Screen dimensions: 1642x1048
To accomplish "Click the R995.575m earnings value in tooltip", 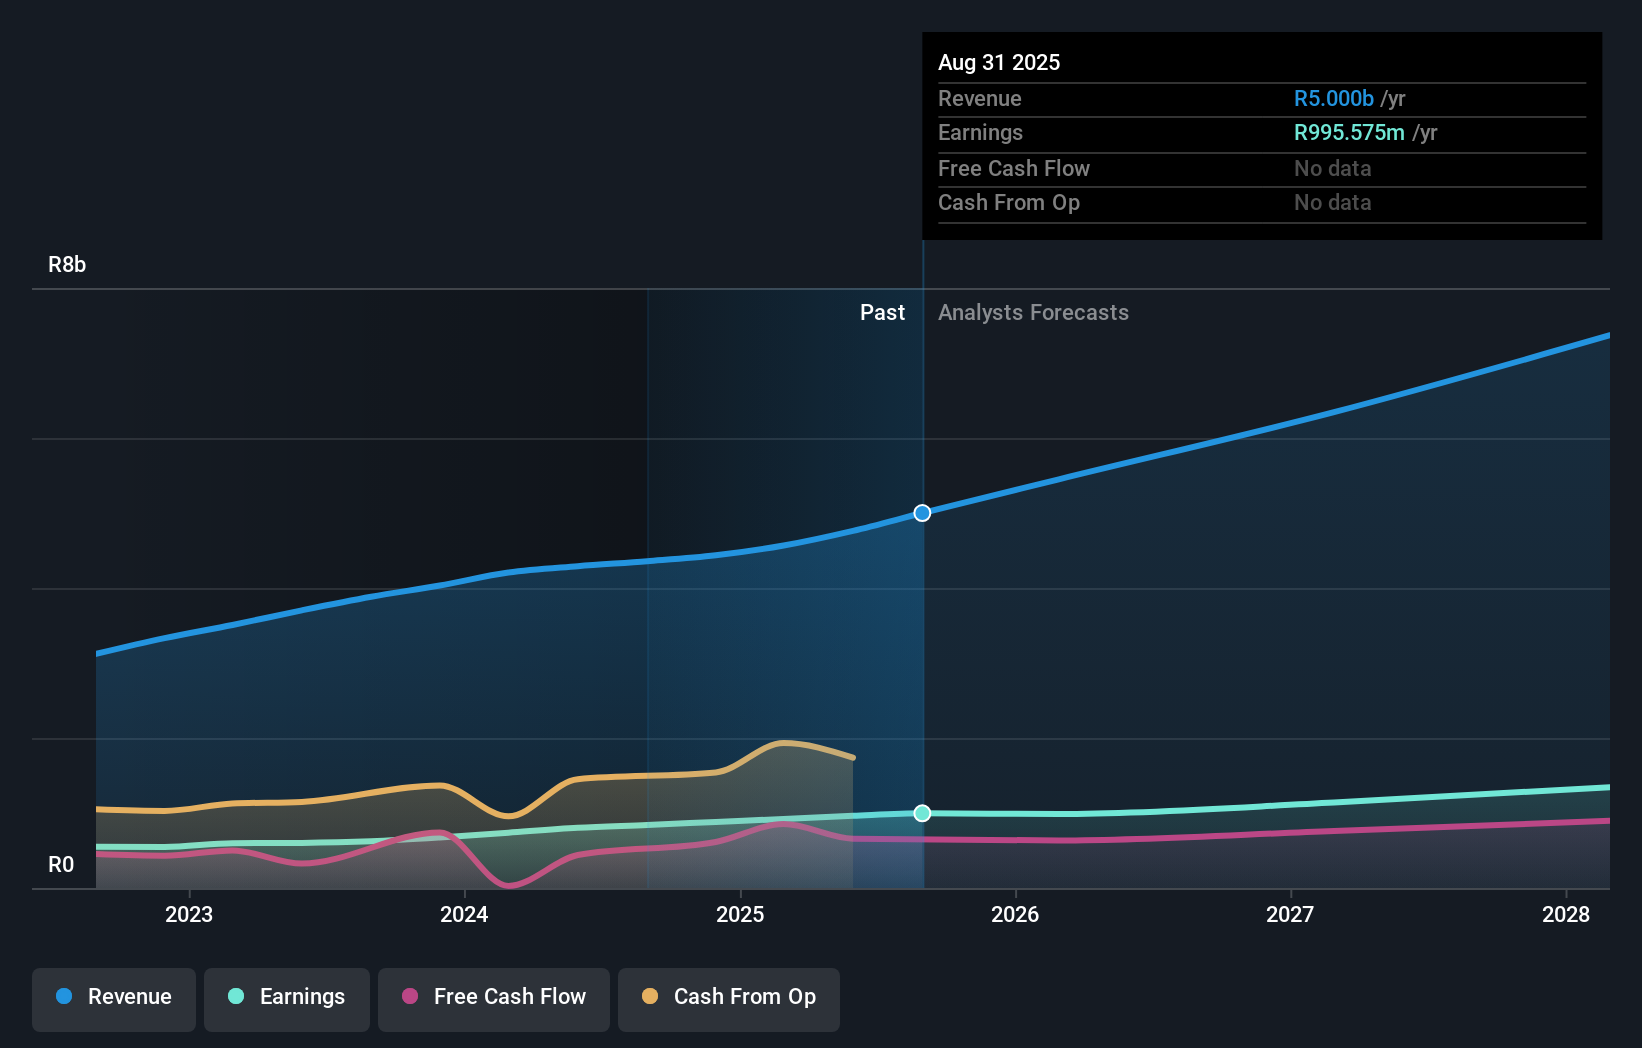I will (1348, 132).
